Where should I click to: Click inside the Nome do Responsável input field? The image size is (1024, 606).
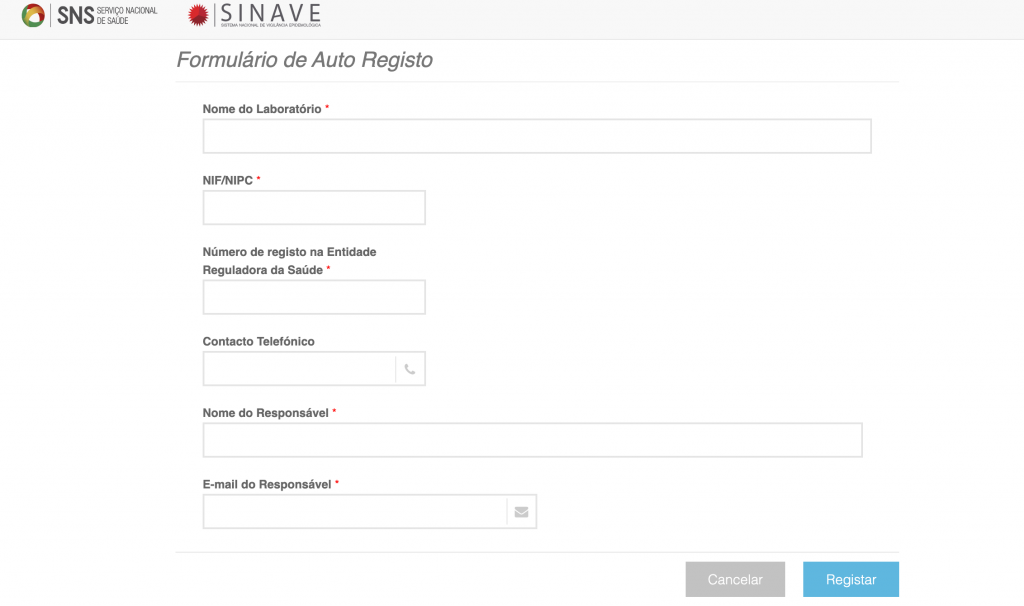532,440
